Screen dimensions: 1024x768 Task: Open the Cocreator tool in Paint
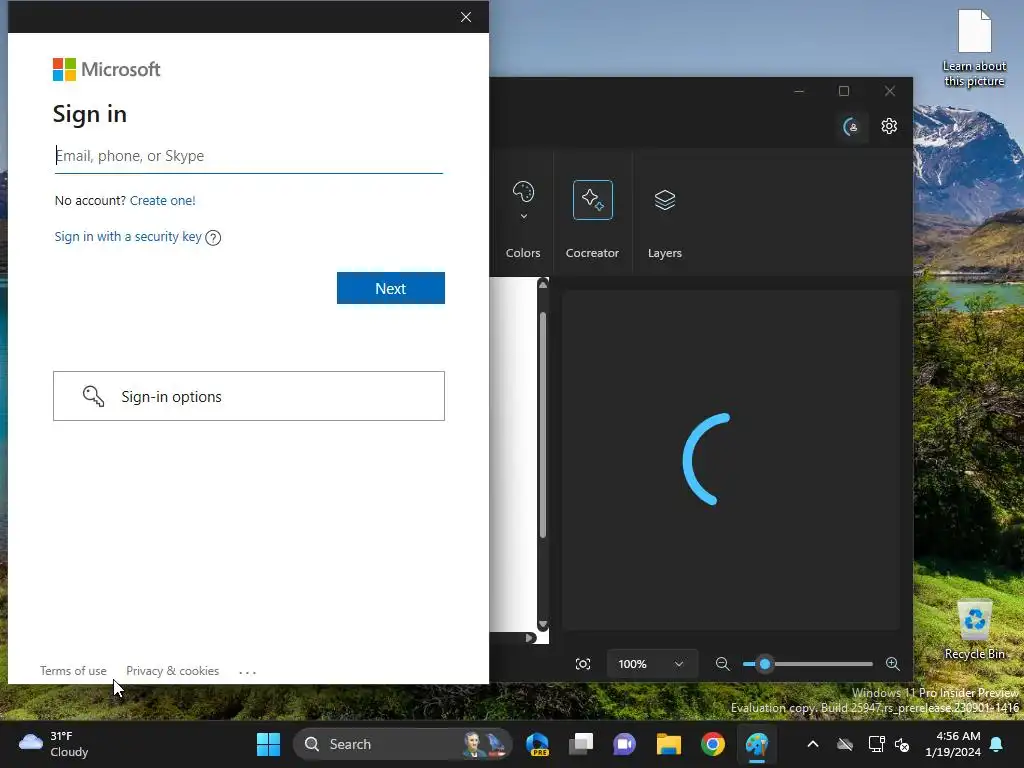click(592, 200)
